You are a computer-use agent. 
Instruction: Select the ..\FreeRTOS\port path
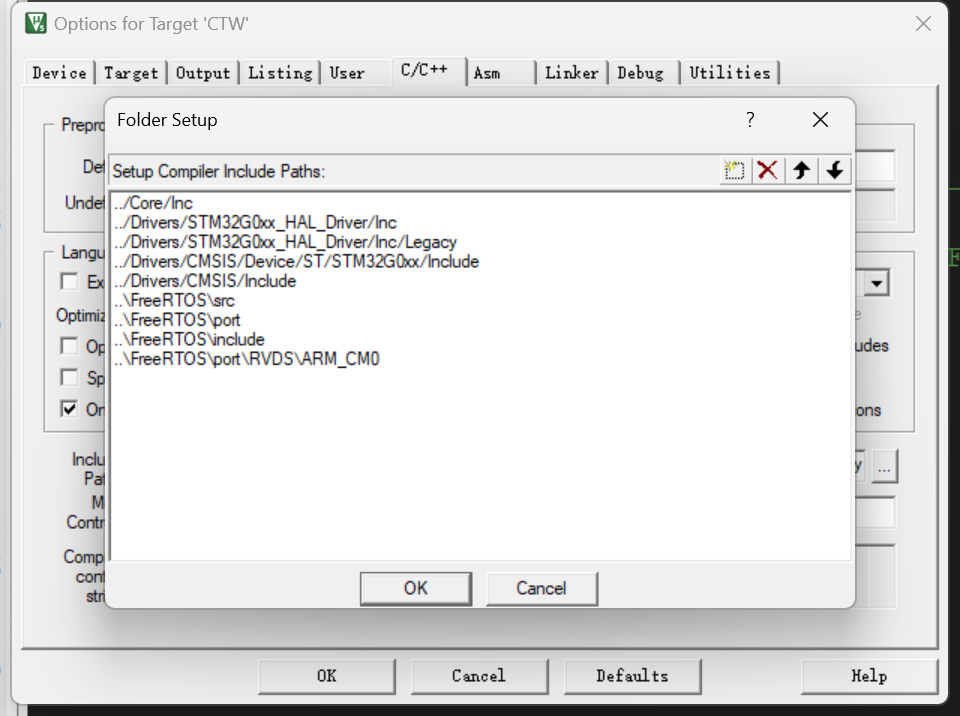tap(177, 320)
